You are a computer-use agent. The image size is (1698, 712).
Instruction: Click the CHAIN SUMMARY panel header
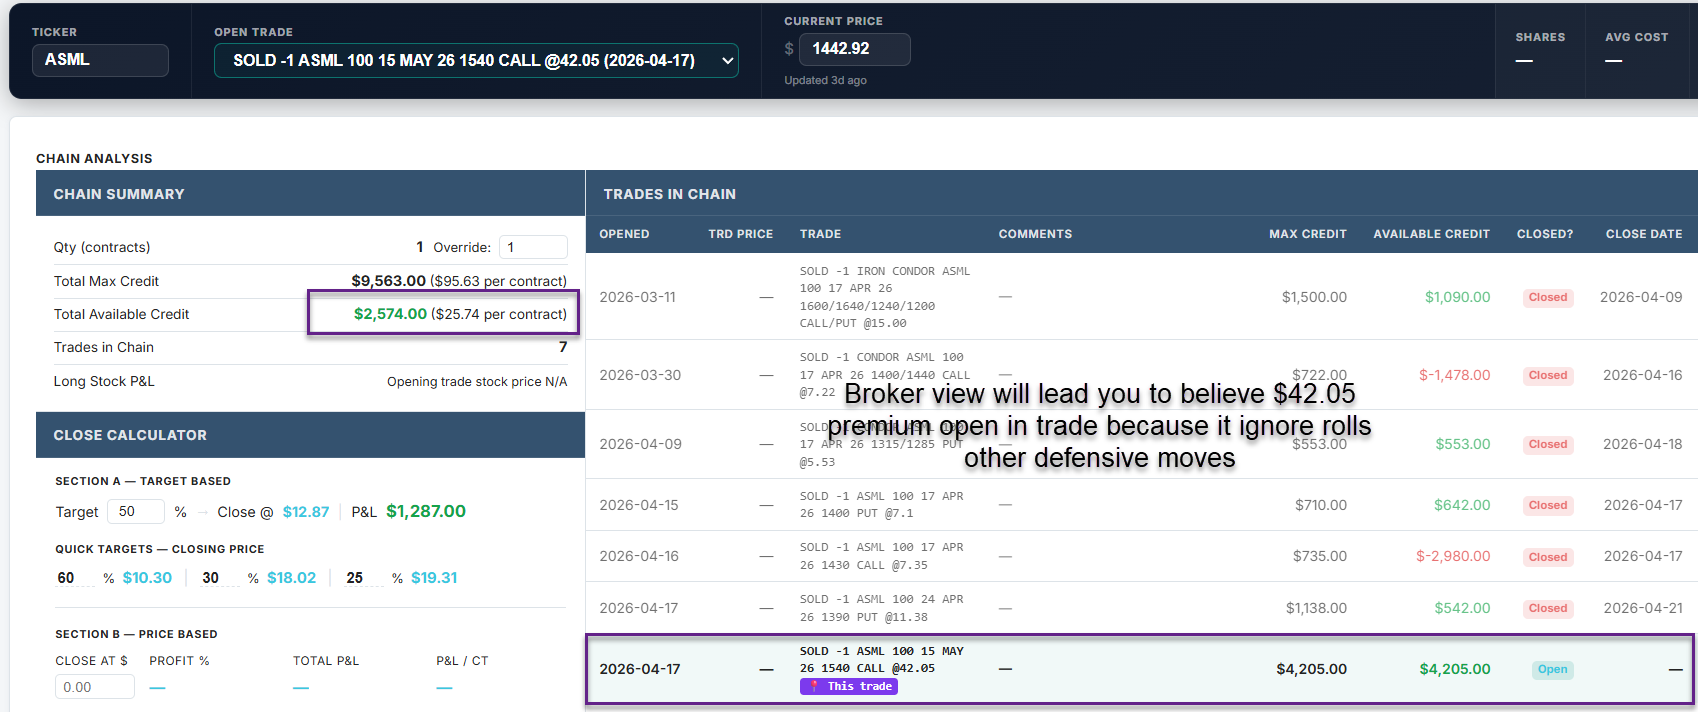tap(310, 193)
